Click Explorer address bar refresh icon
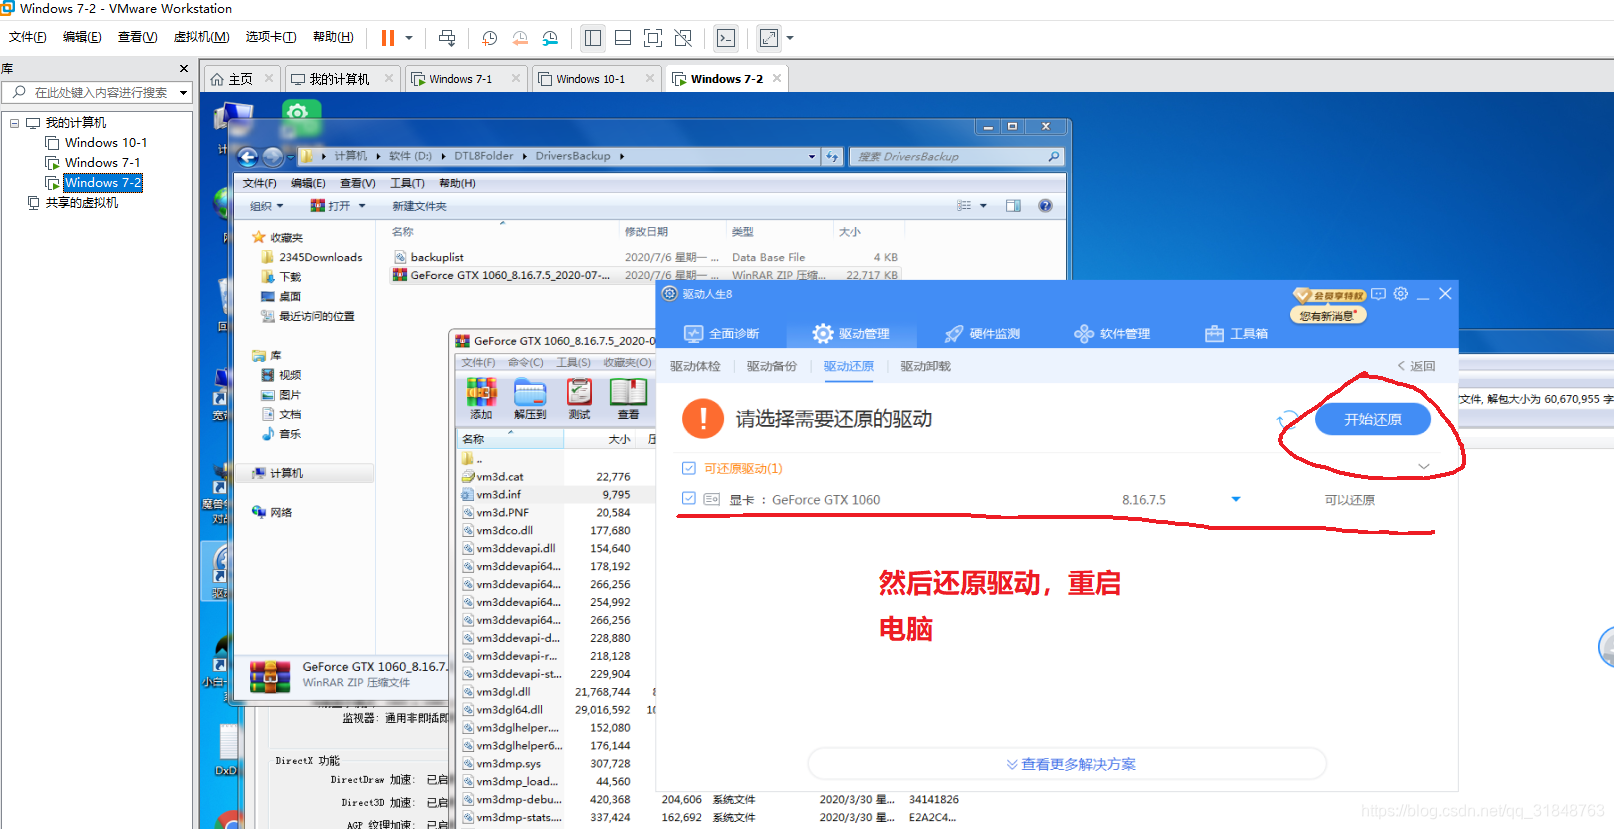 832,157
